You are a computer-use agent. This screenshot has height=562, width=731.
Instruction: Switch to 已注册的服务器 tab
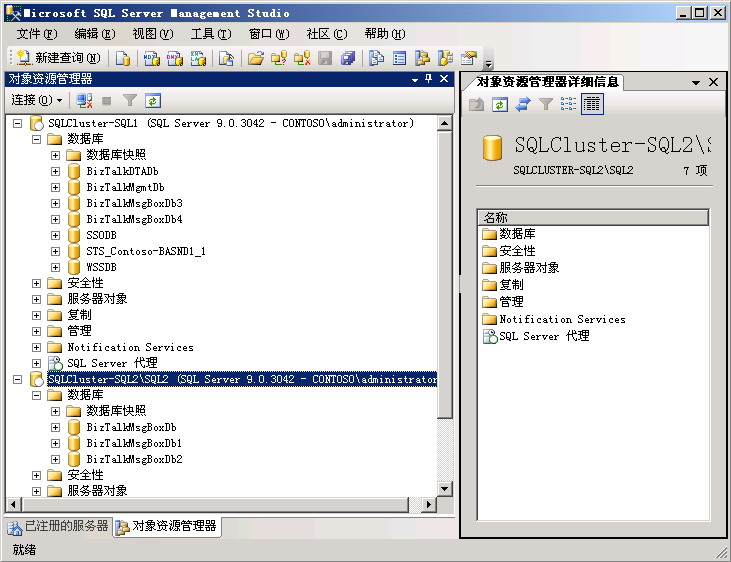[x=58, y=527]
